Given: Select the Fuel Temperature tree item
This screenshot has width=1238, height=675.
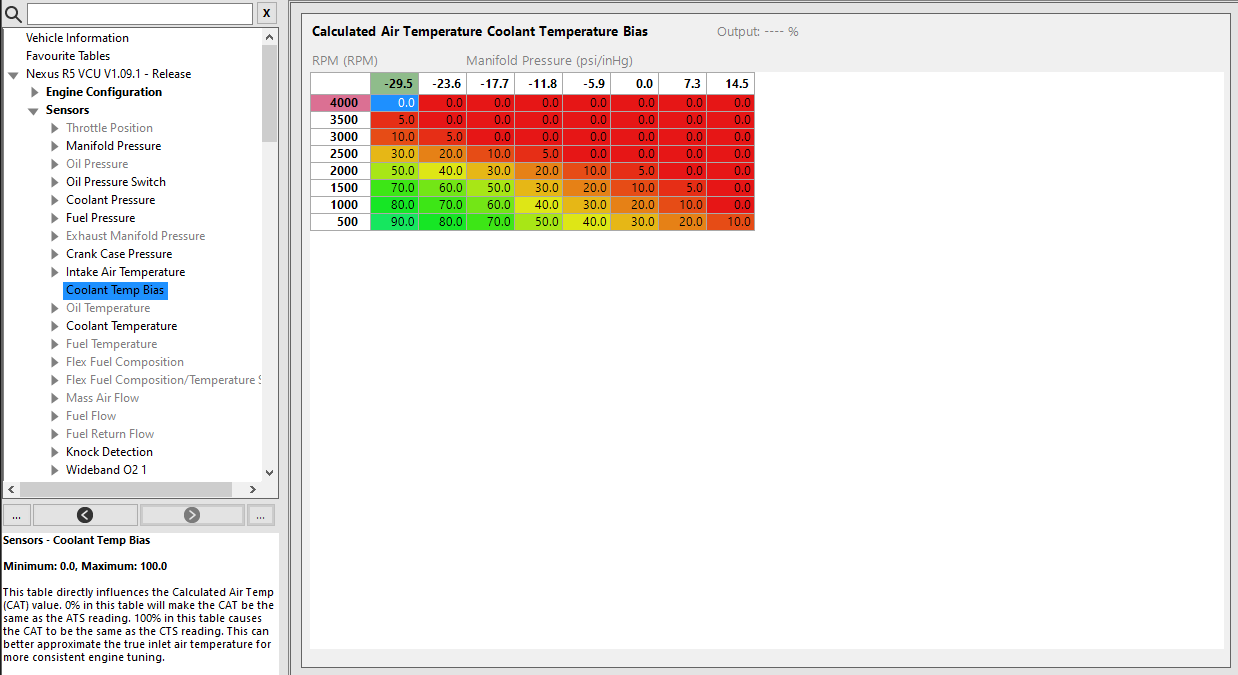Looking at the screenshot, I should point(111,344).
